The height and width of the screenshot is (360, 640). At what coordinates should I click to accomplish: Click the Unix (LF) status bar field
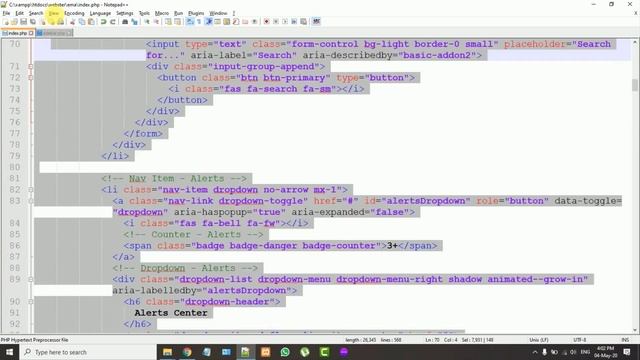point(539,340)
